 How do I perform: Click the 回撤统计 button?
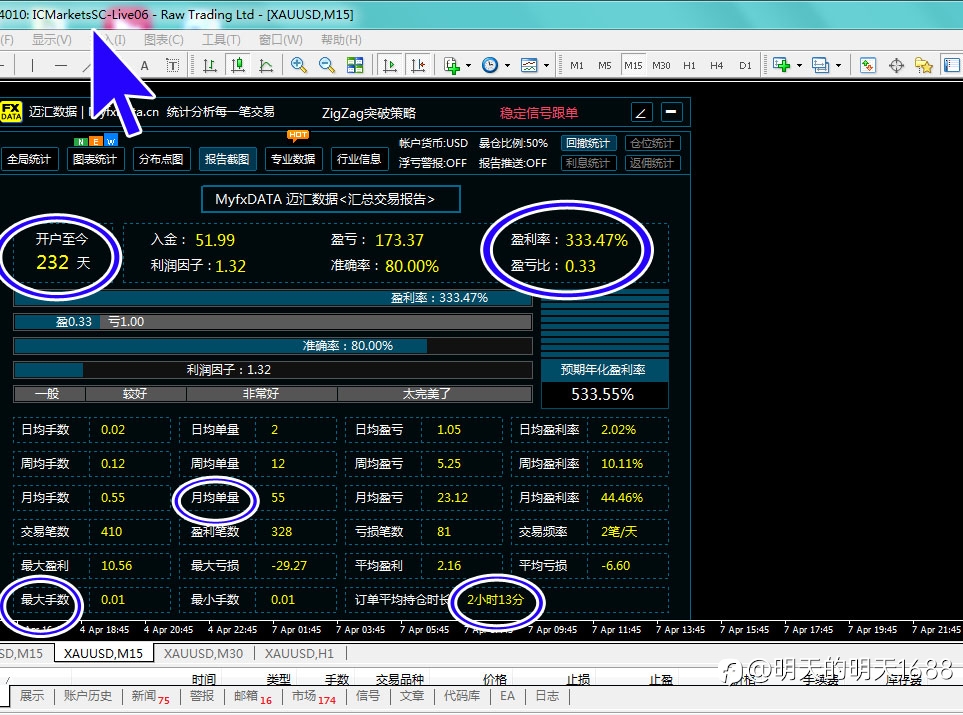pyautogui.click(x=588, y=143)
